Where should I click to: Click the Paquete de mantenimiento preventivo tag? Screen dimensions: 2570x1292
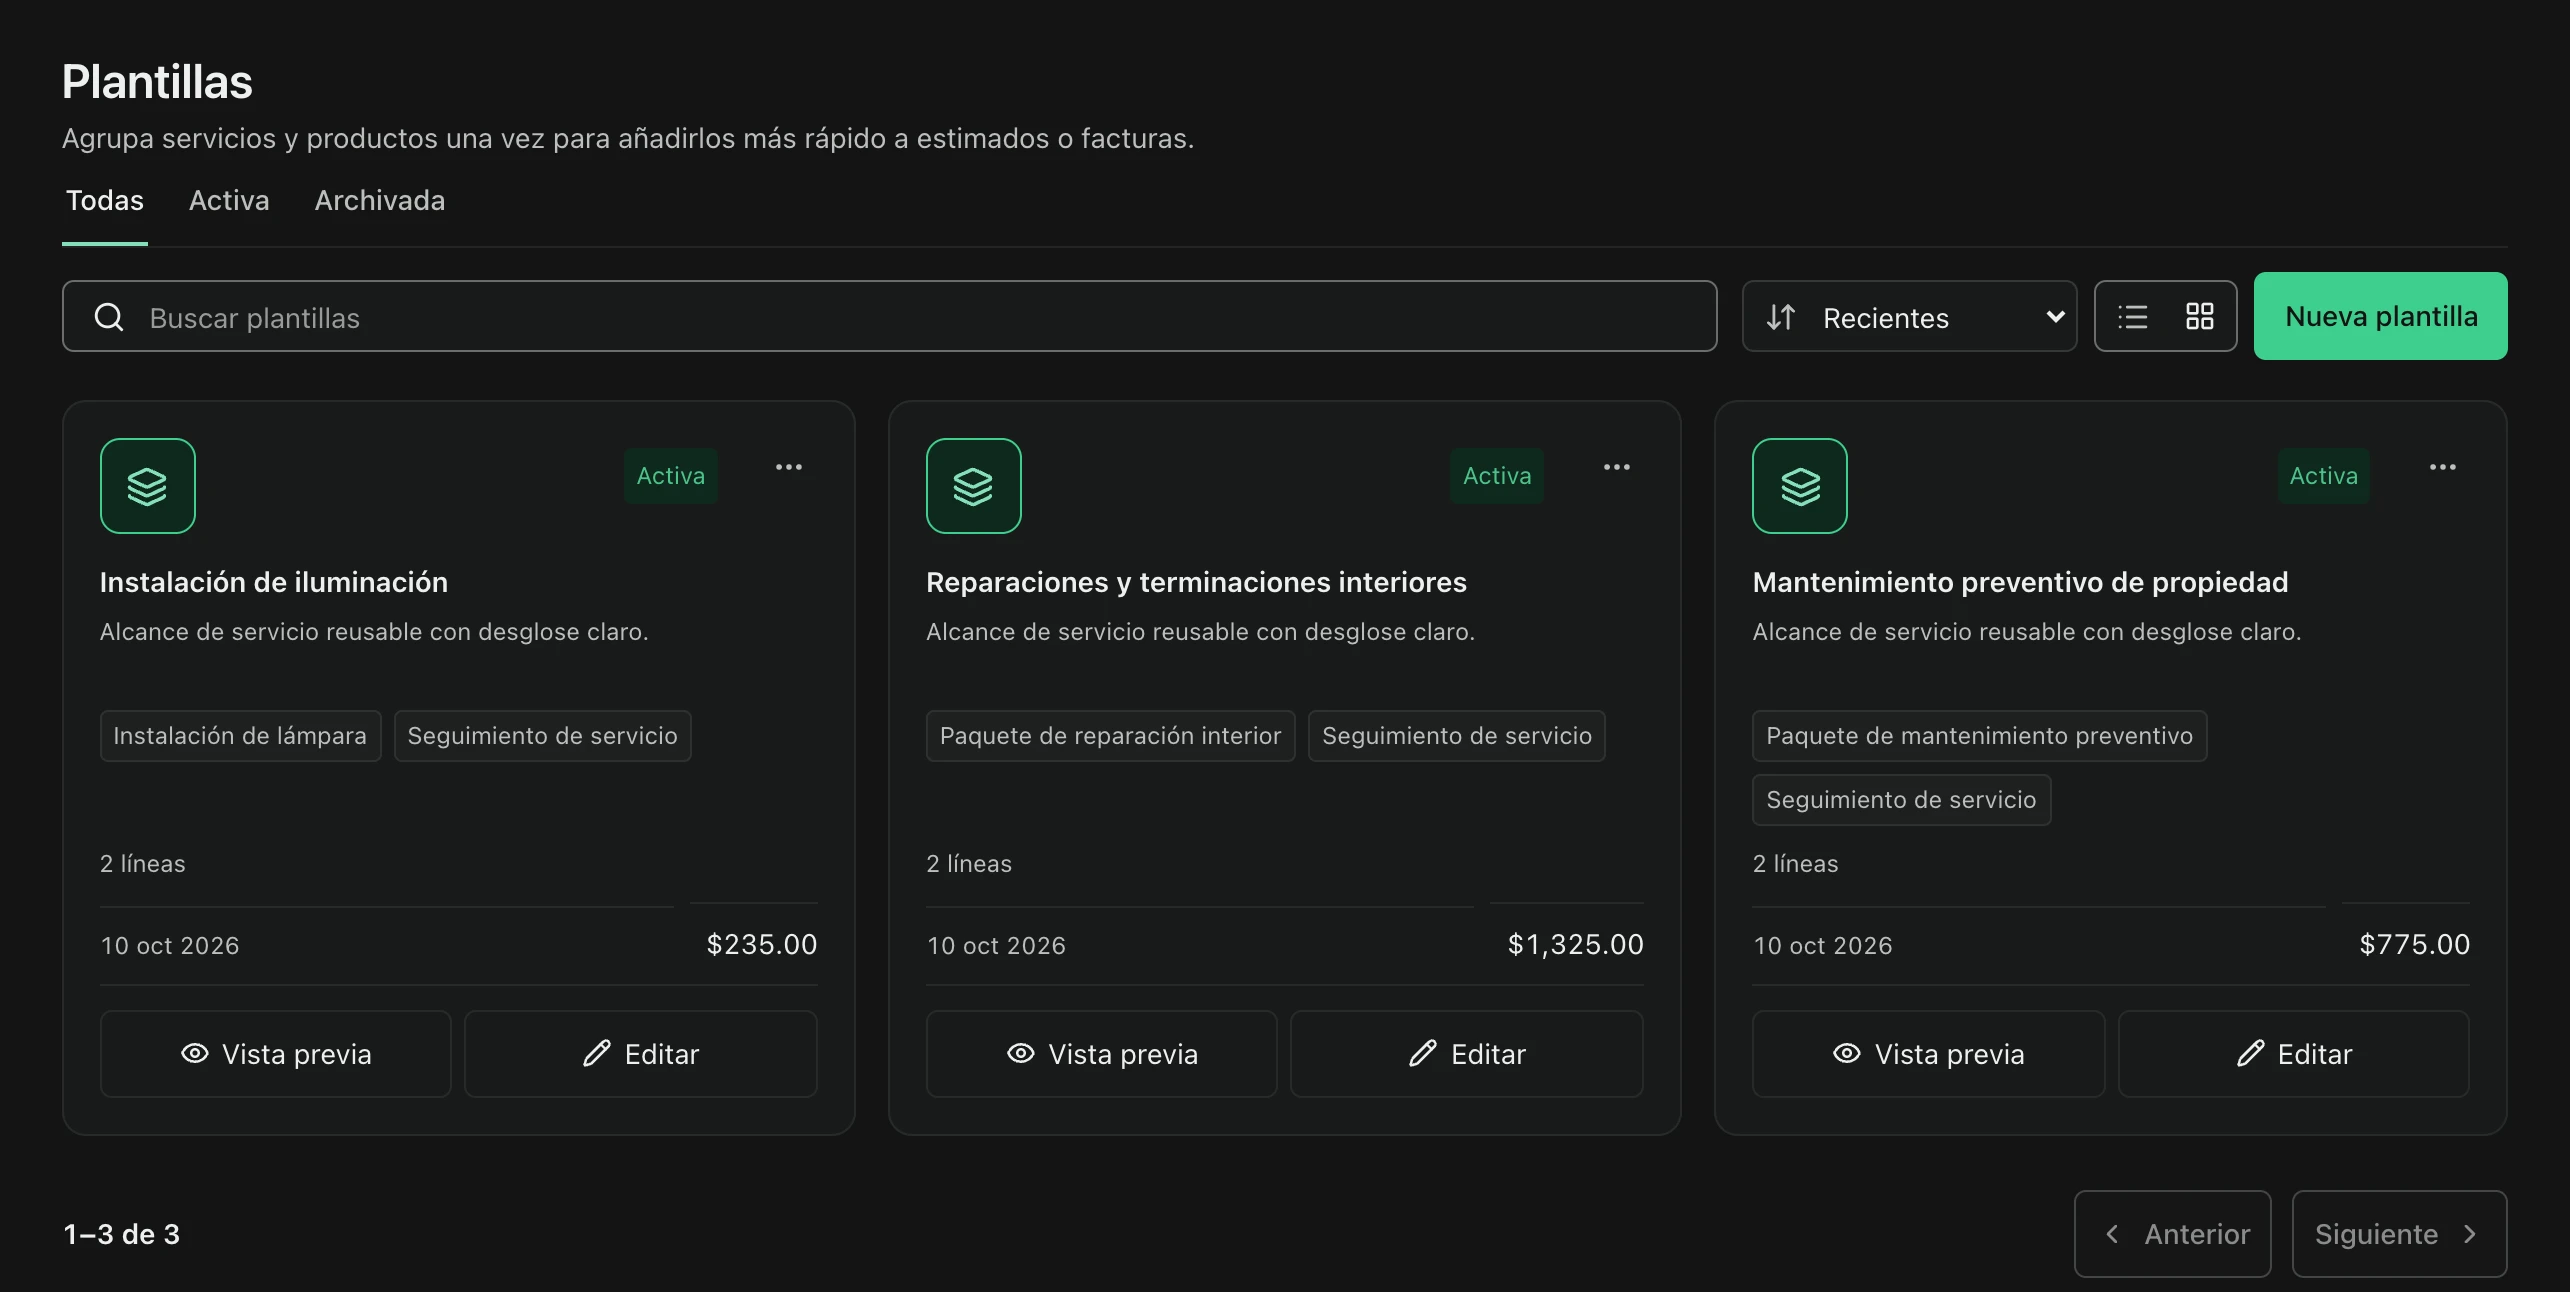tap(1979, 736)
